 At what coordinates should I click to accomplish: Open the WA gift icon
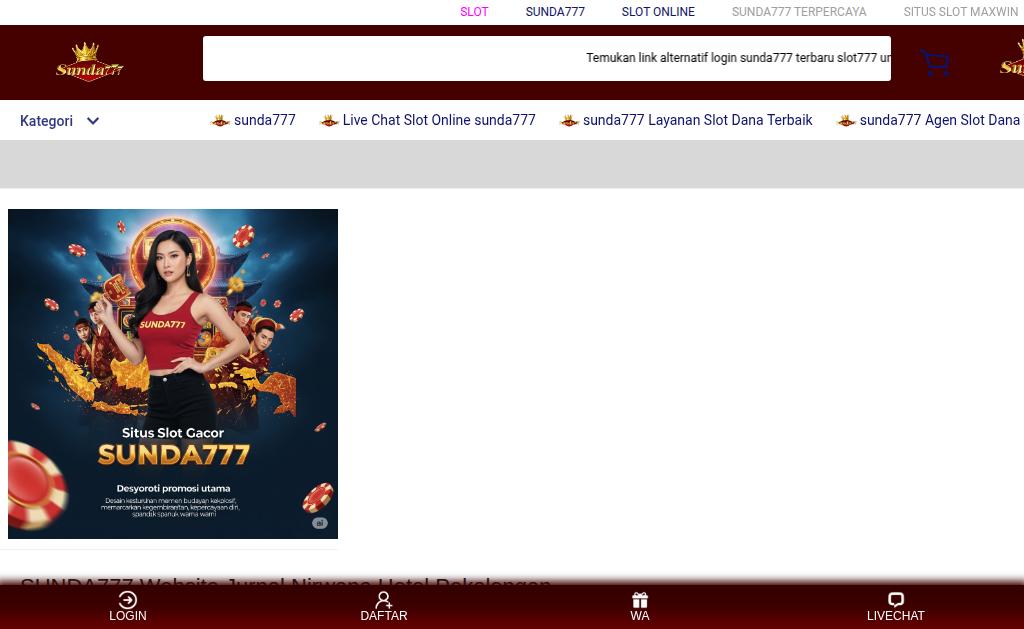pyautogui.click(x=640, y=600)
